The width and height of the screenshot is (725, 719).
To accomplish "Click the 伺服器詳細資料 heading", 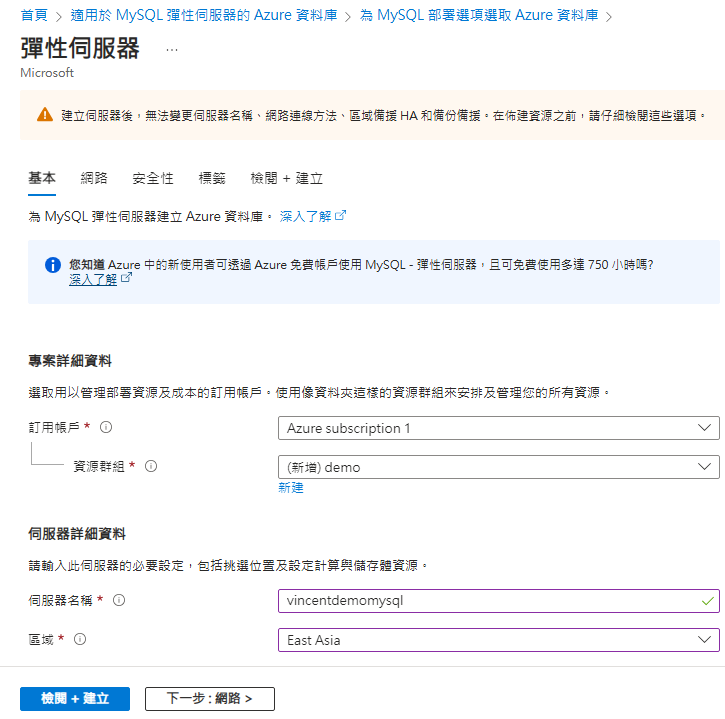I will click(77, 534).
